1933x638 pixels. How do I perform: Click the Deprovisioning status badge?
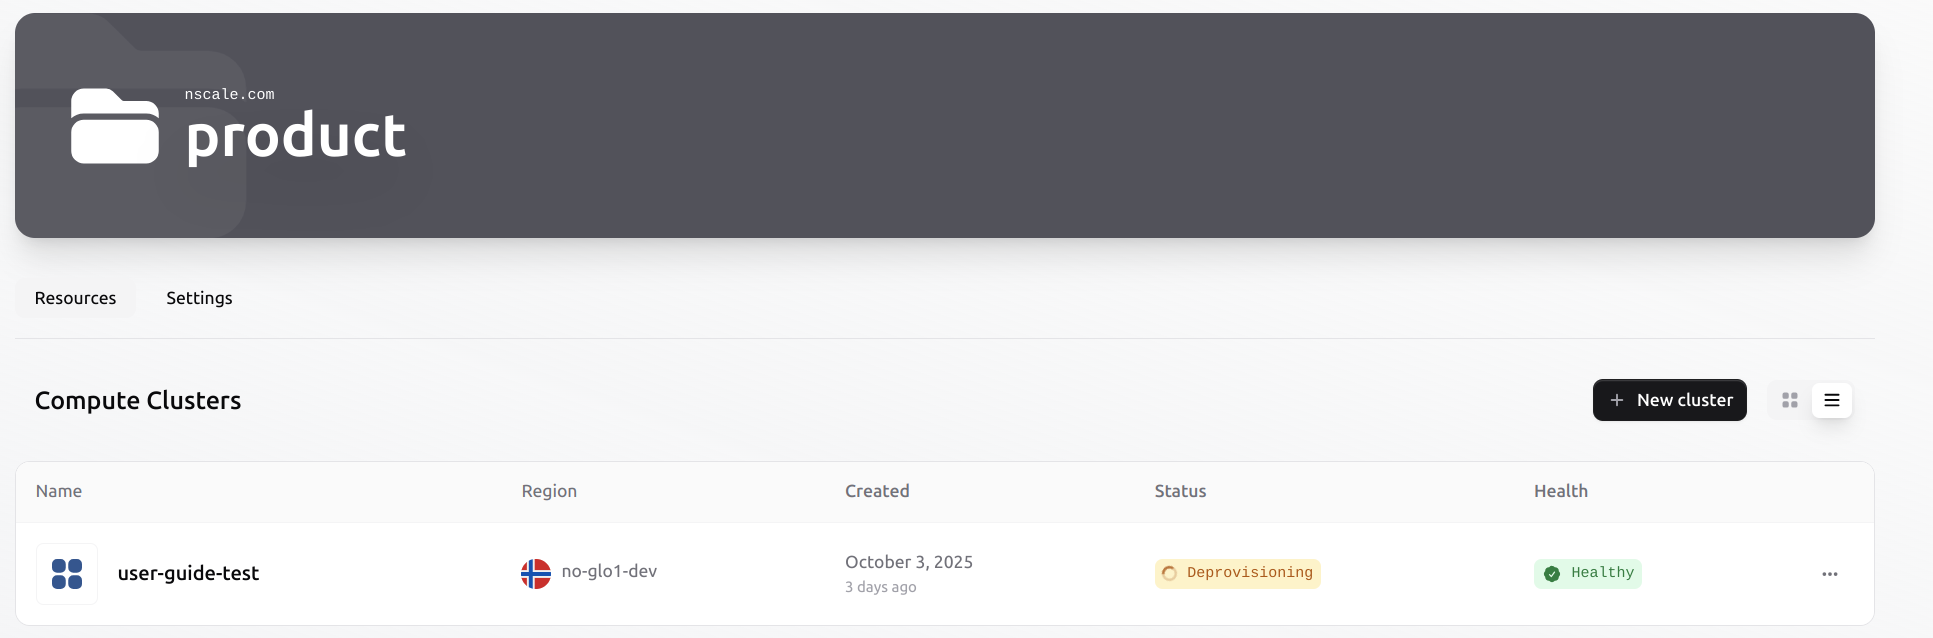pyautogui.click(x=1237, y=573)
